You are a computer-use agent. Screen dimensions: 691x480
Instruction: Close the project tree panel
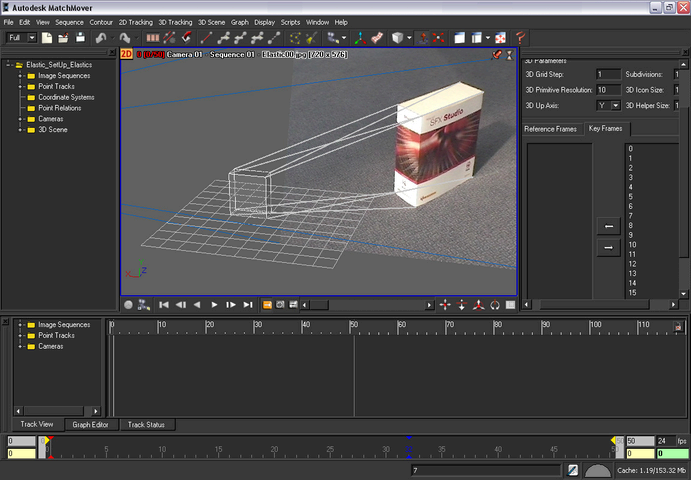pyautogui.click(x=112, y=52)
